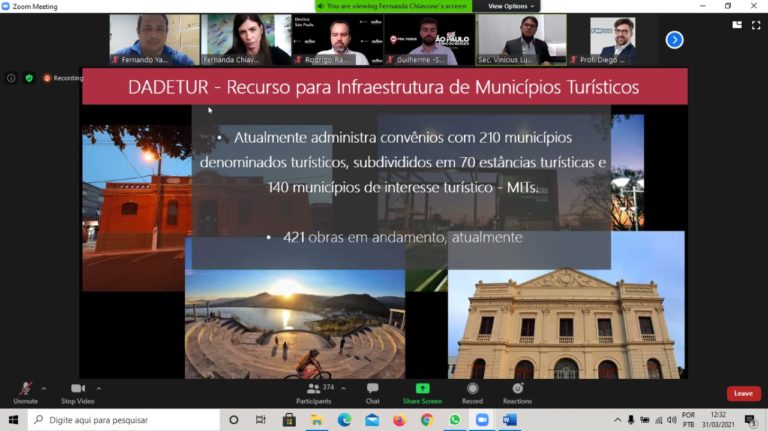Select Fernanda Chiavone's video thumbnail
768x431 pixels.
(x=246, y=40)
